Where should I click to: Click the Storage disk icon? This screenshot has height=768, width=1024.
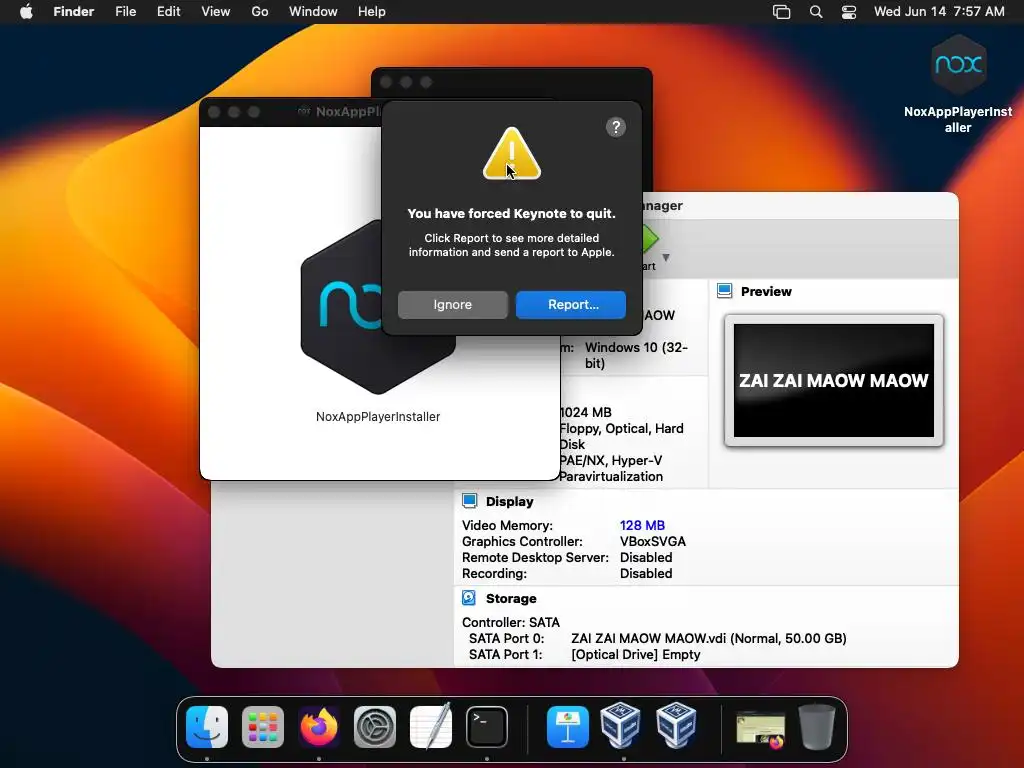pyautogui.click(x=469, y=598)
